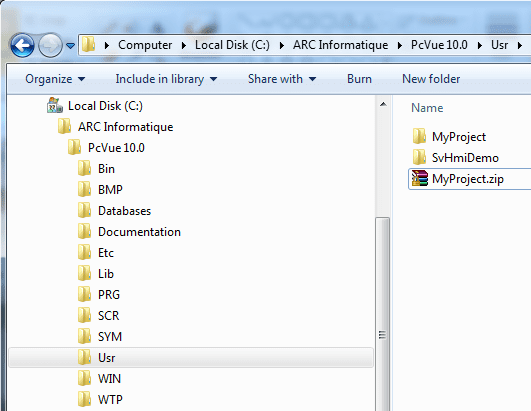531x411 pixels.
Task: Select the MyProject folder name in file list
Action: coord(459,137)
